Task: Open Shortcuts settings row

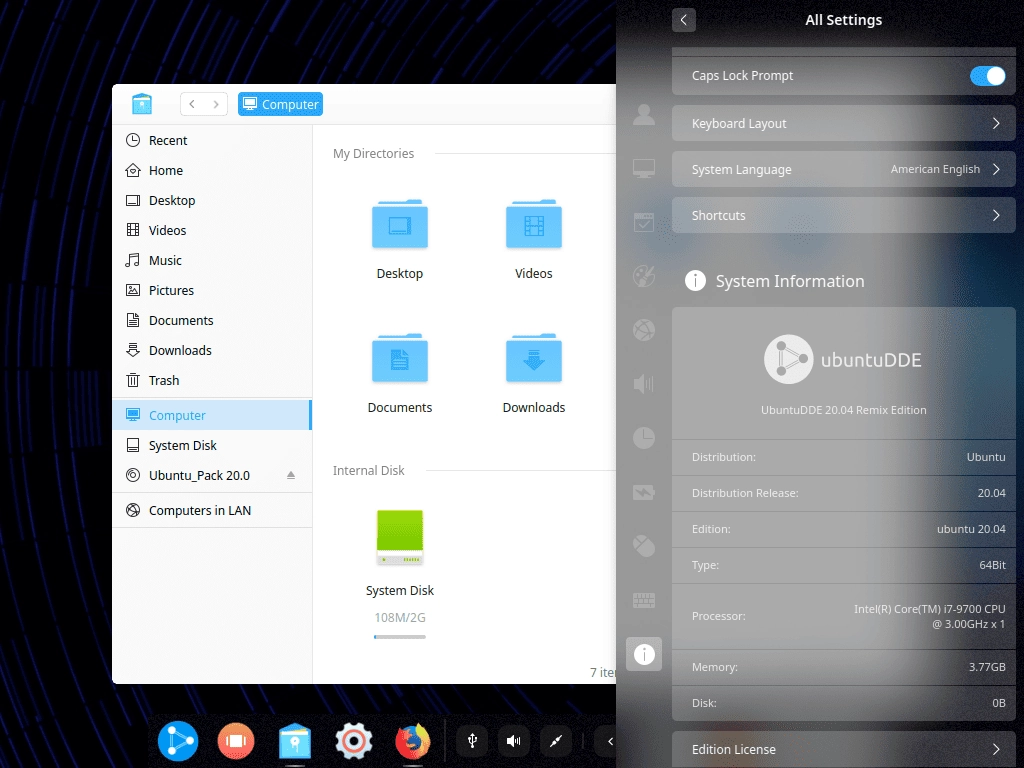Action: click(843, 216)
